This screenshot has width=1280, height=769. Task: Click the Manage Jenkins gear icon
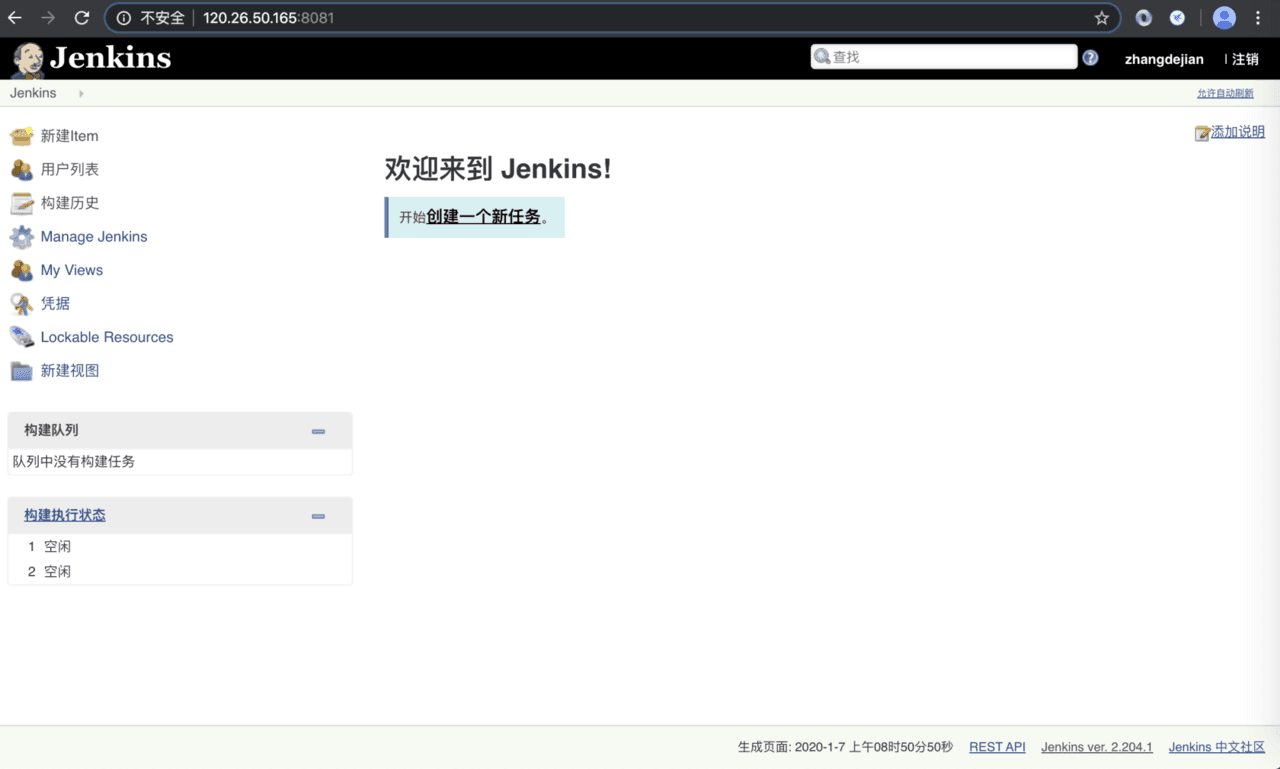[x=22, y=237]
